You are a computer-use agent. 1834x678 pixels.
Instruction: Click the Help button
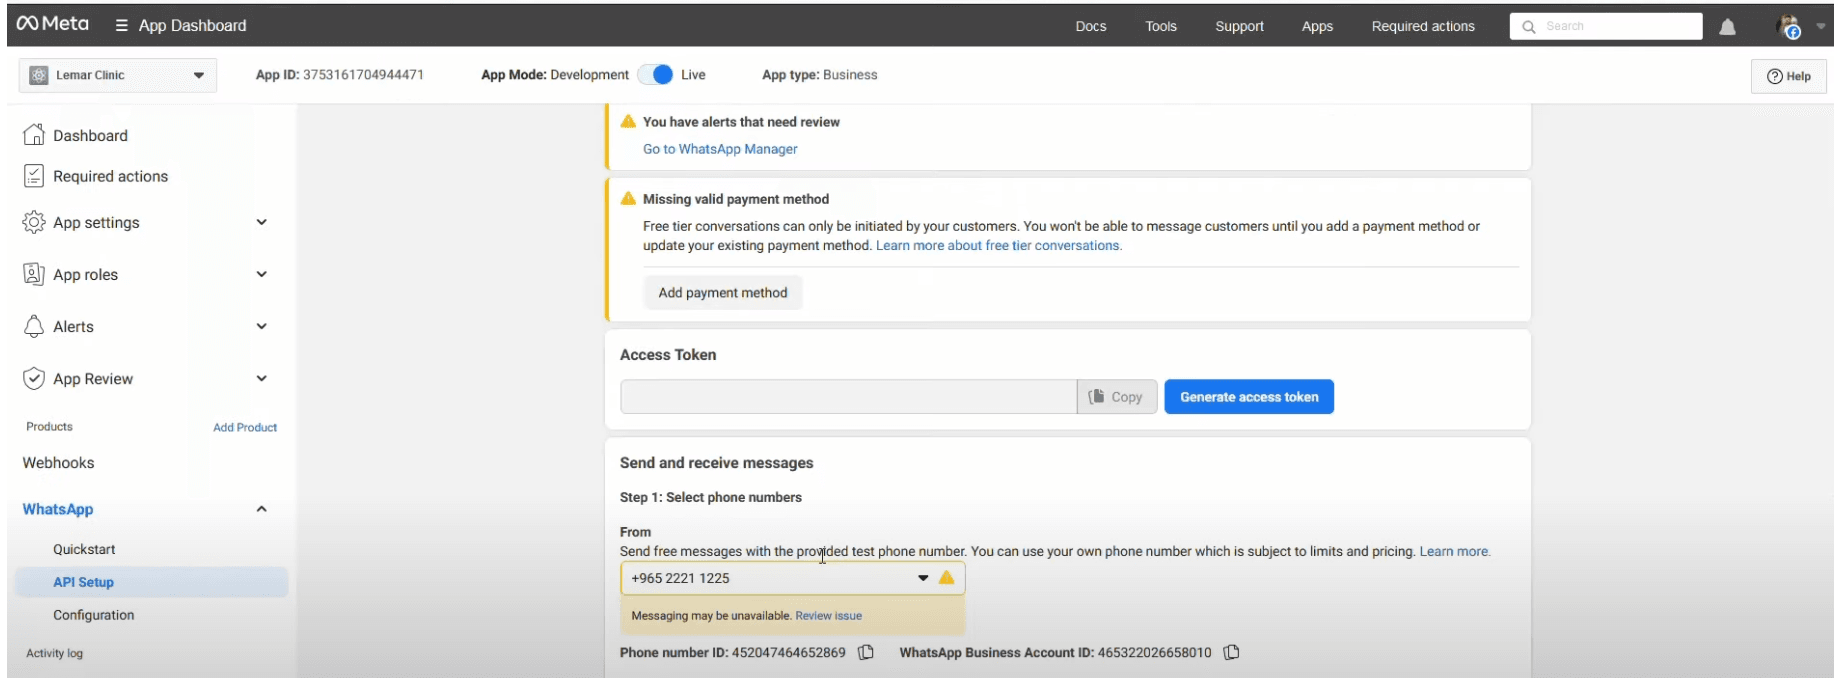[1788, 76]
